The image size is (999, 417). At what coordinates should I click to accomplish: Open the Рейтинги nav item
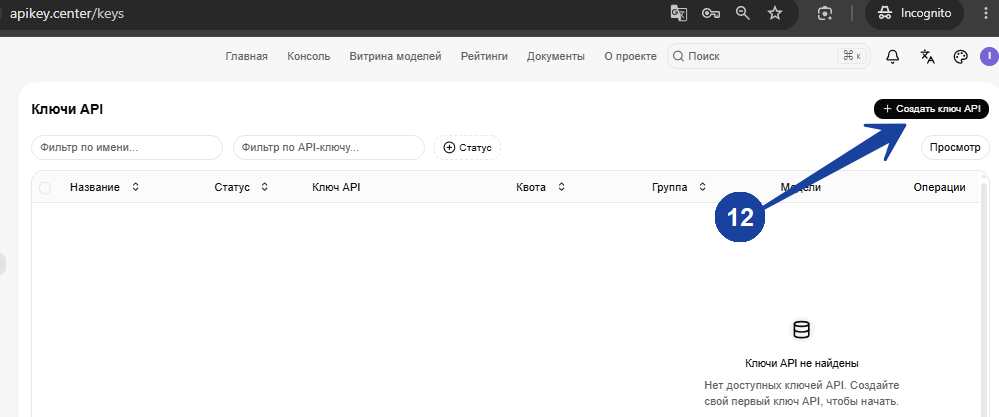click(484, 56)
